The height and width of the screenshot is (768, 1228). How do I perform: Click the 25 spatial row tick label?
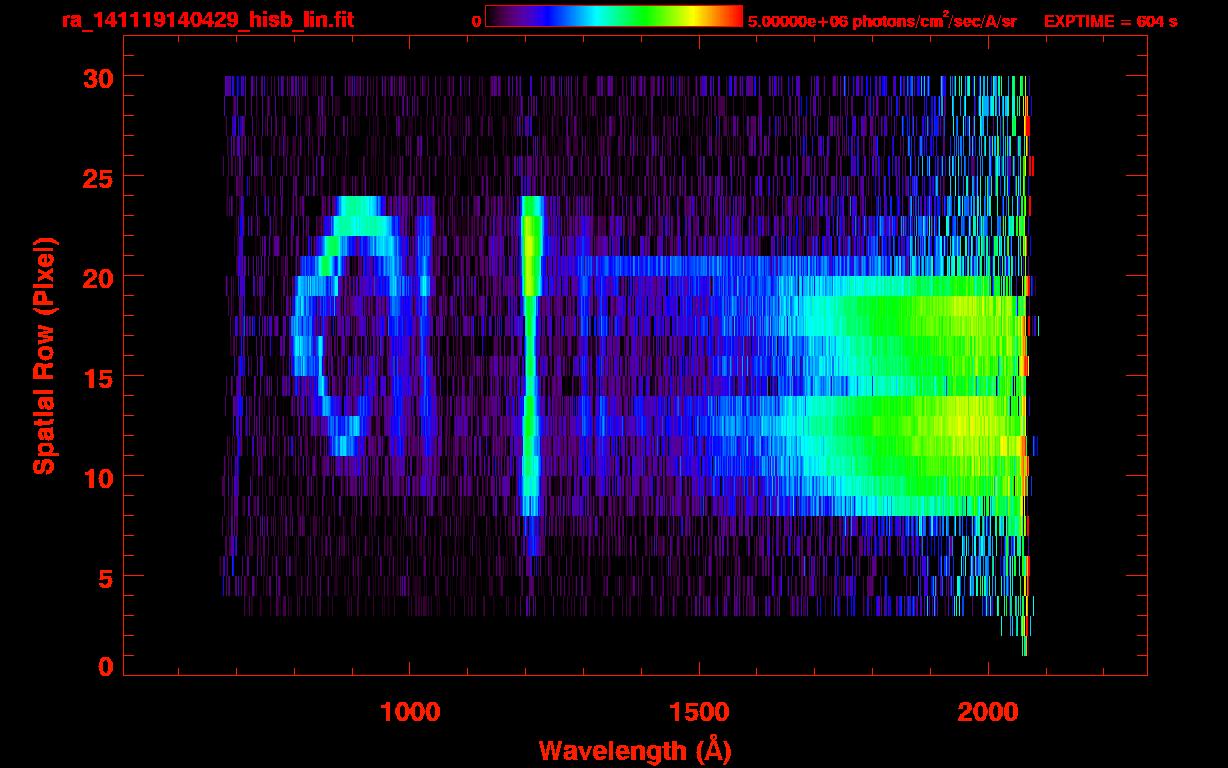(x=97, y=177)
